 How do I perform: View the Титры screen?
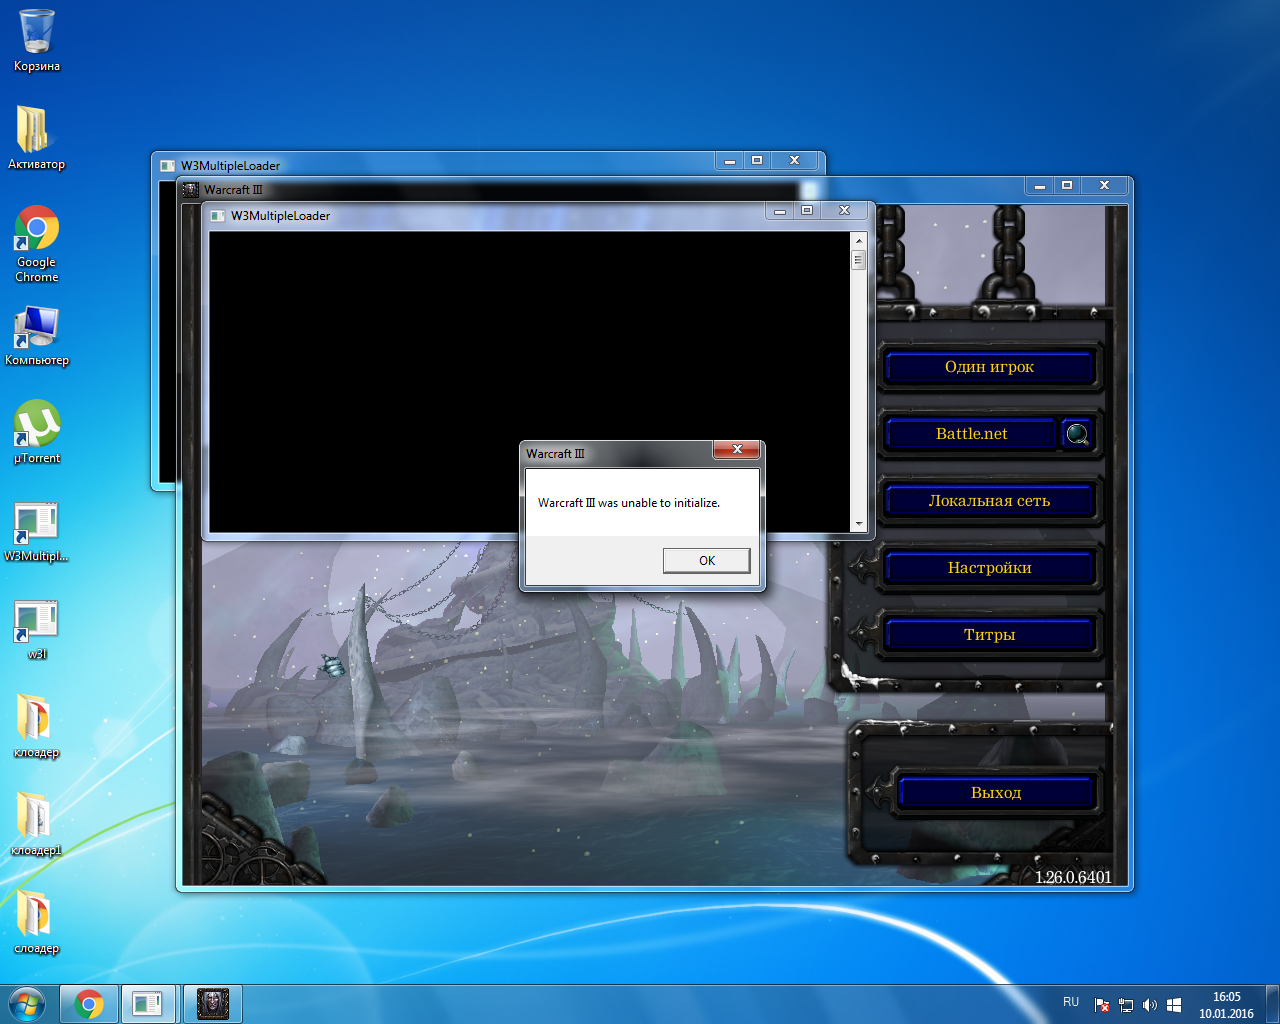pos(989,635)
